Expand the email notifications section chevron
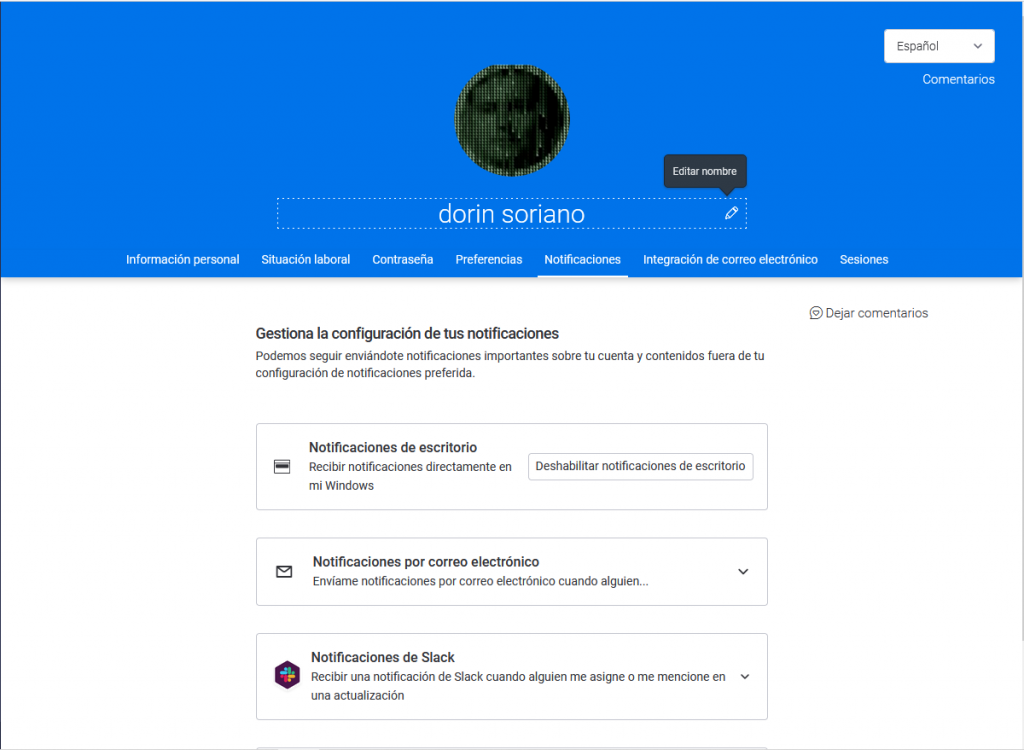This screenshot has width=1024, height=750. (743, 572)
